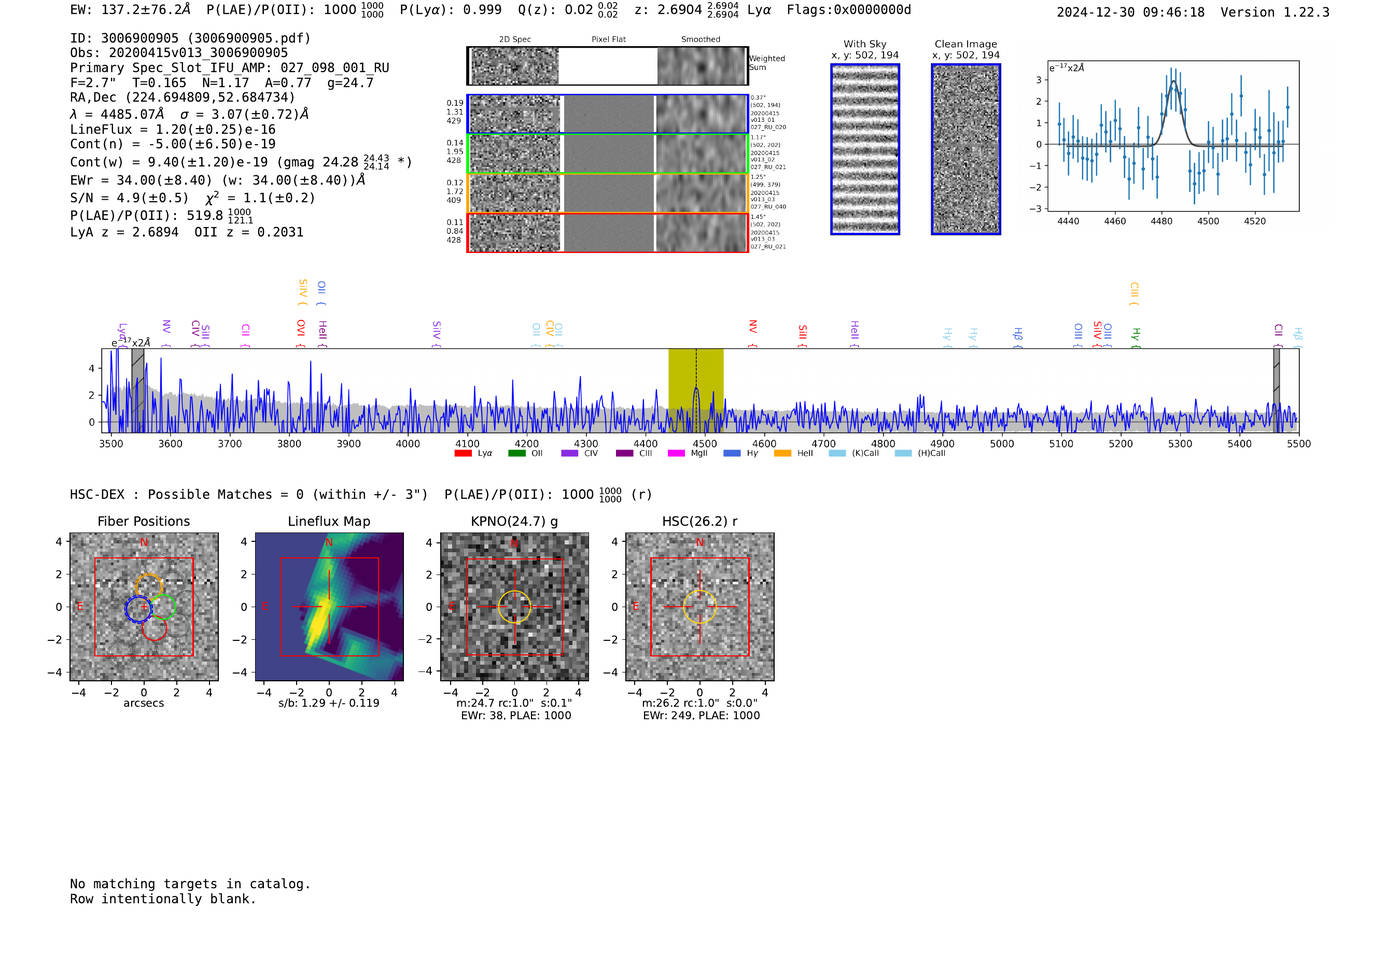
Task: Click the EWr: 249, PLAE: 1000 caption
Action: [x=701, y=715]
